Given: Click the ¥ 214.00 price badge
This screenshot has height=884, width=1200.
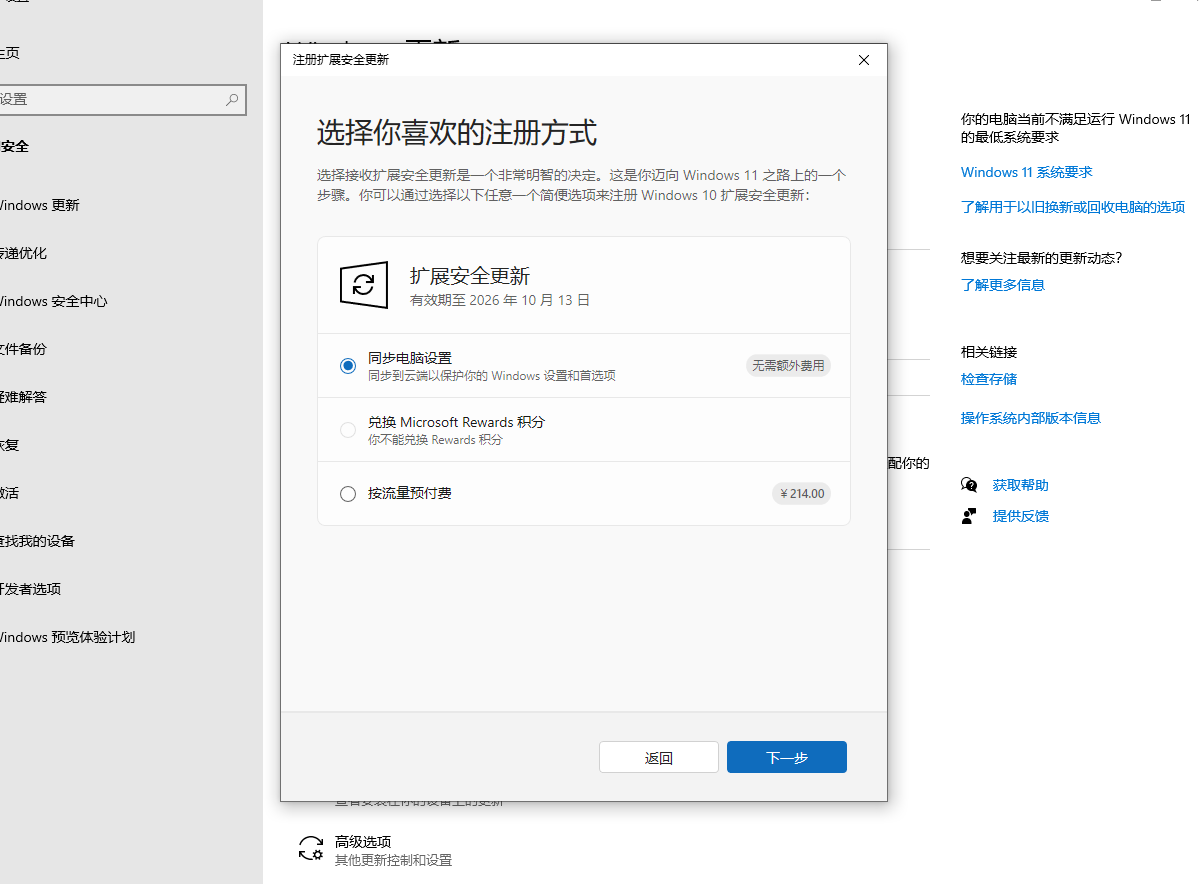Looking at the screenshot, I should pyautogui.click(x=801, y=494).
